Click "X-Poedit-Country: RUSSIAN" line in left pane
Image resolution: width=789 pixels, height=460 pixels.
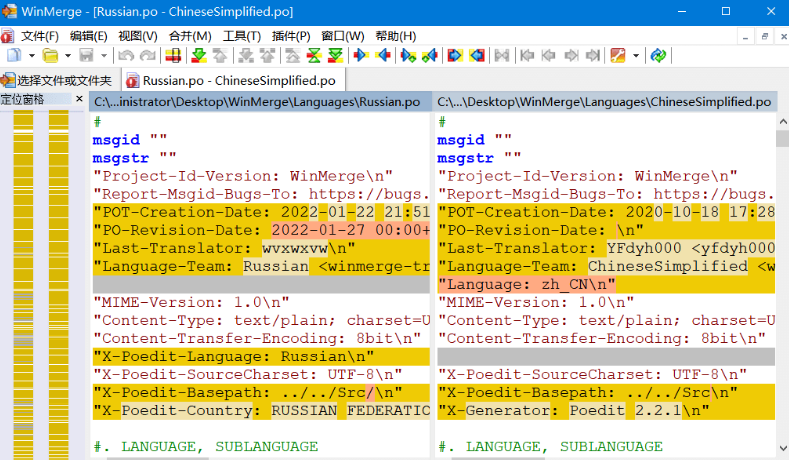point(261,411)
